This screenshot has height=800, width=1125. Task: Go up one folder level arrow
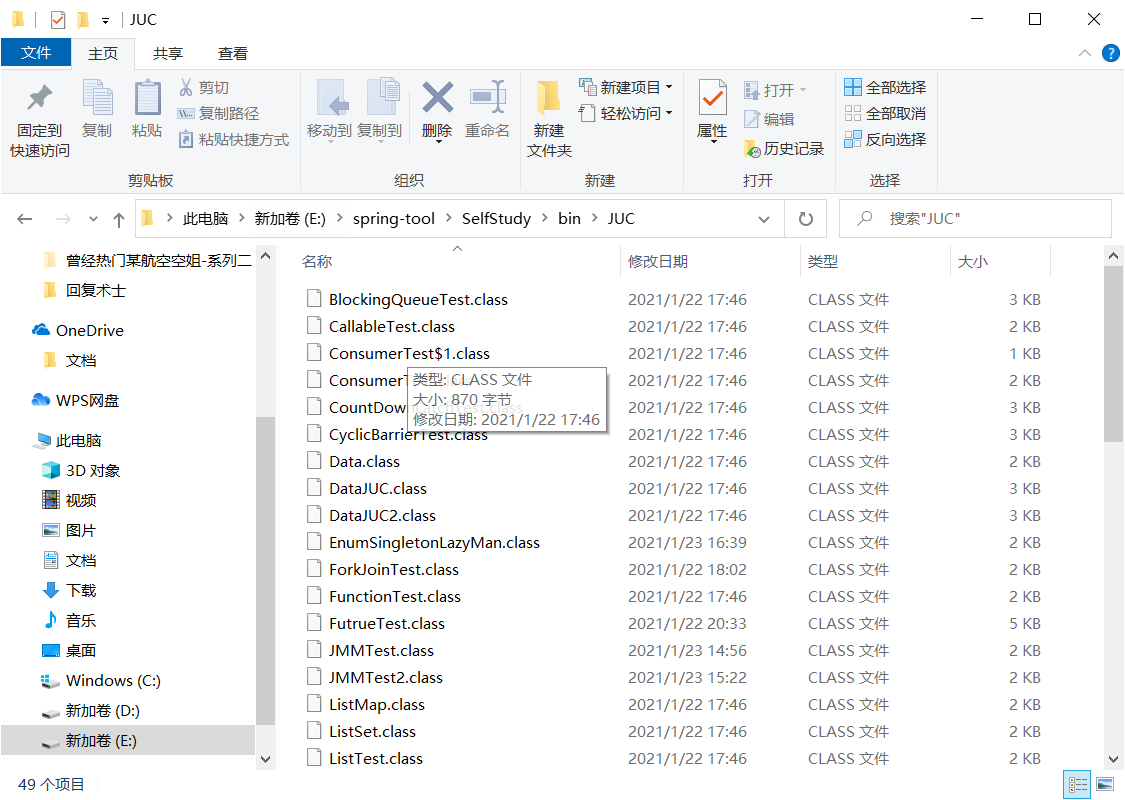pyautogui.click(x=119, y=219)
